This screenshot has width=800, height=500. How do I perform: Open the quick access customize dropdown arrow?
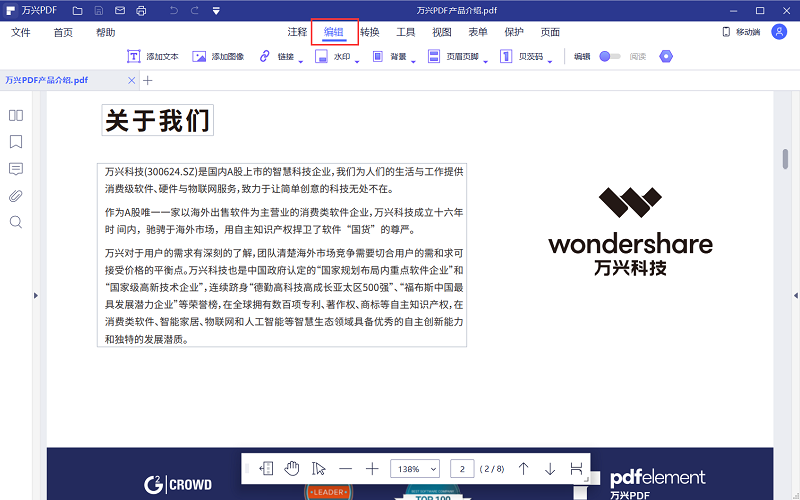[216, 11]
